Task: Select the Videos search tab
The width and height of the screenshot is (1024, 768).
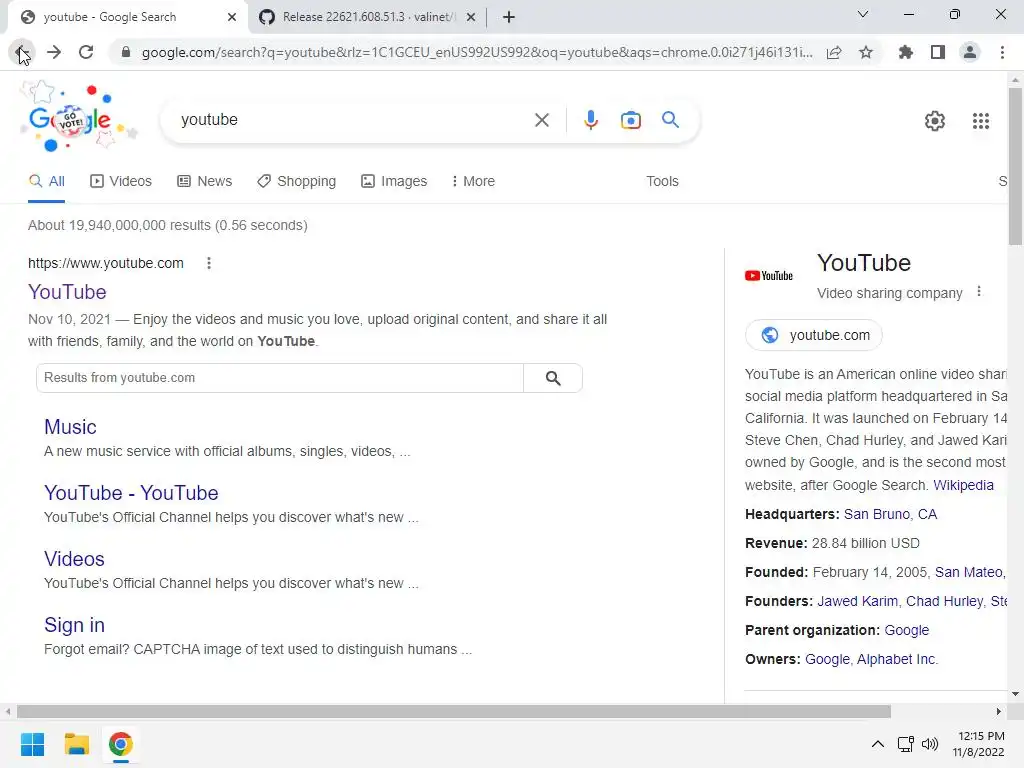Action: click(x=121, y=181)
